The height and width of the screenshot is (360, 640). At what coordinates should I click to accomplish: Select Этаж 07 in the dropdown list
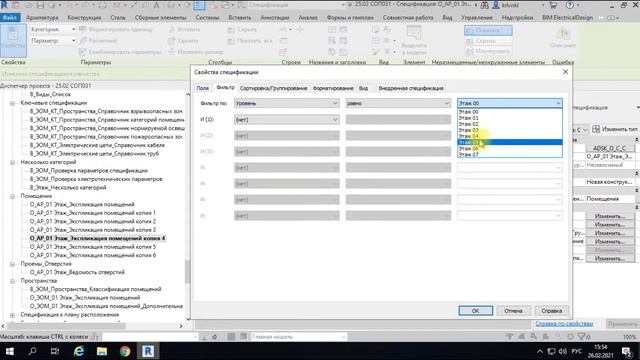pyautogui.click(x=509, y=154)
